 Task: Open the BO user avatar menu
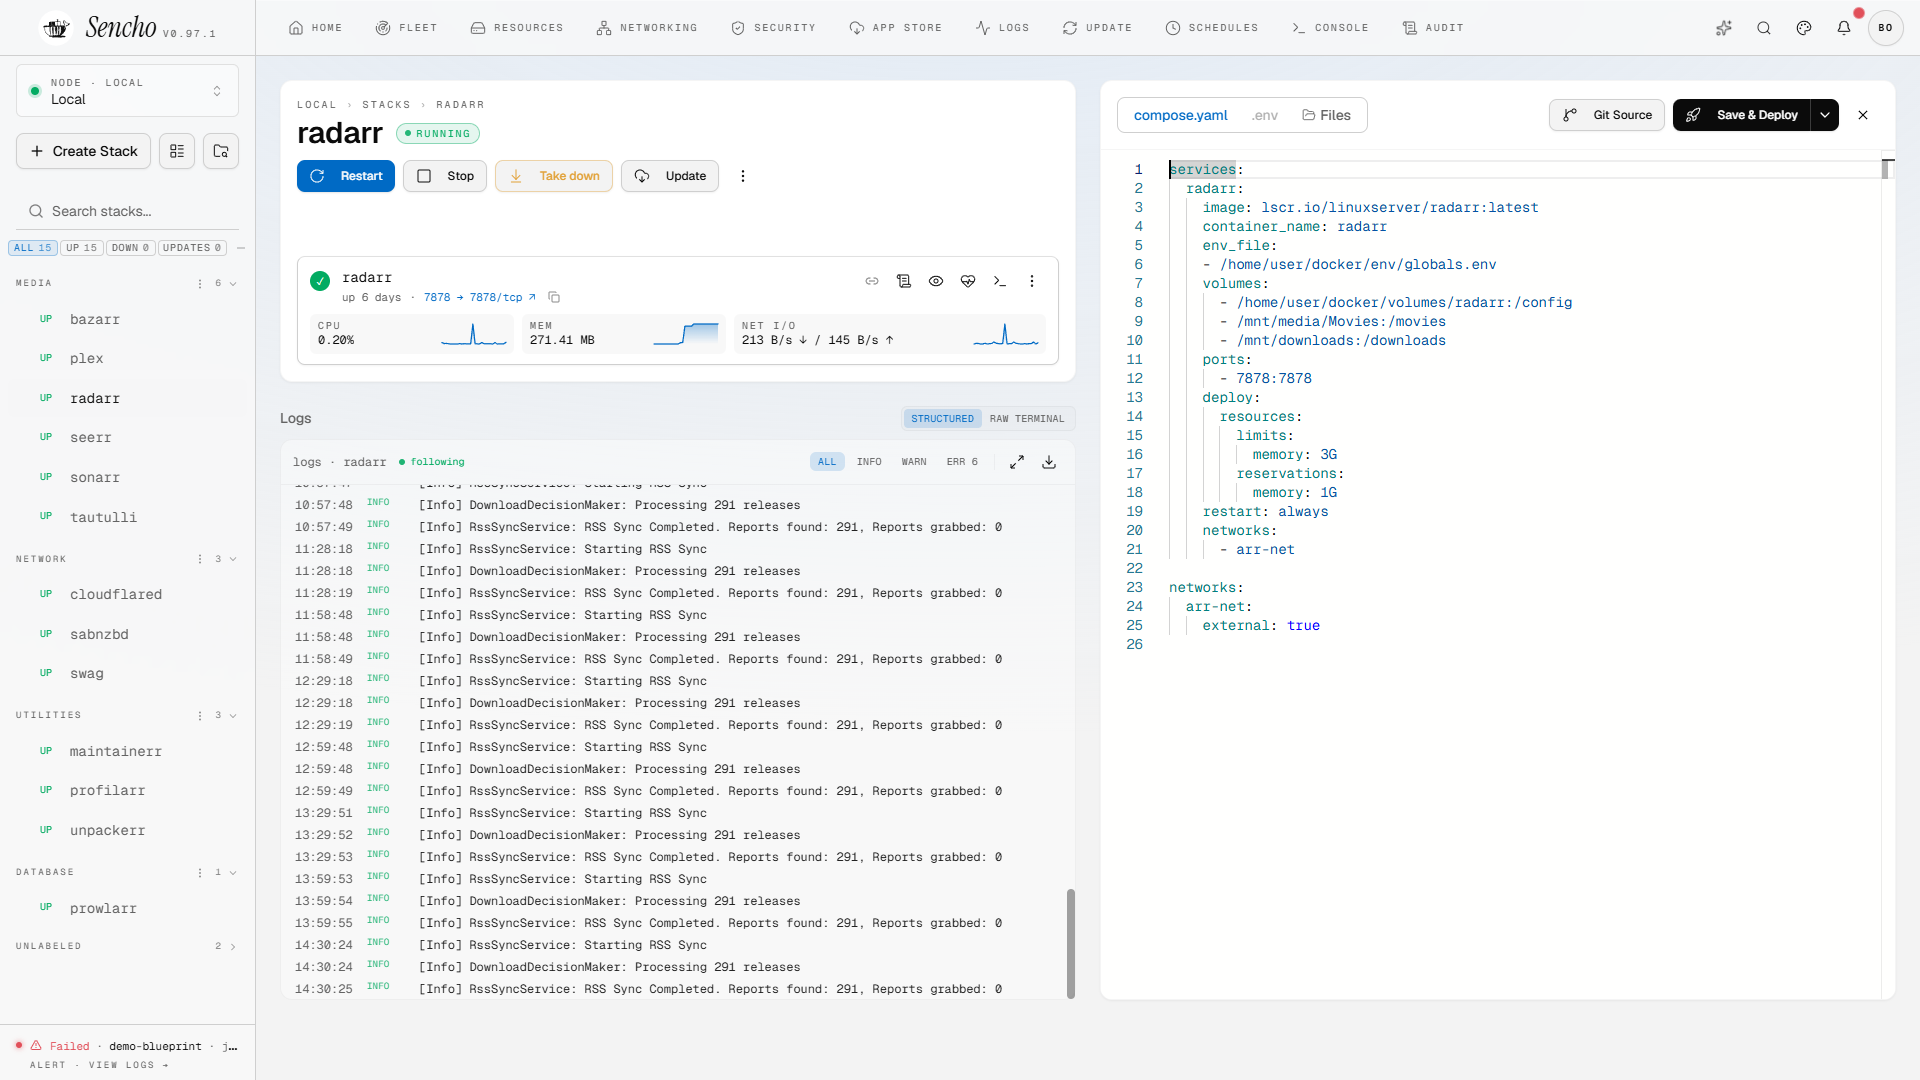(x=1885, y=28)
